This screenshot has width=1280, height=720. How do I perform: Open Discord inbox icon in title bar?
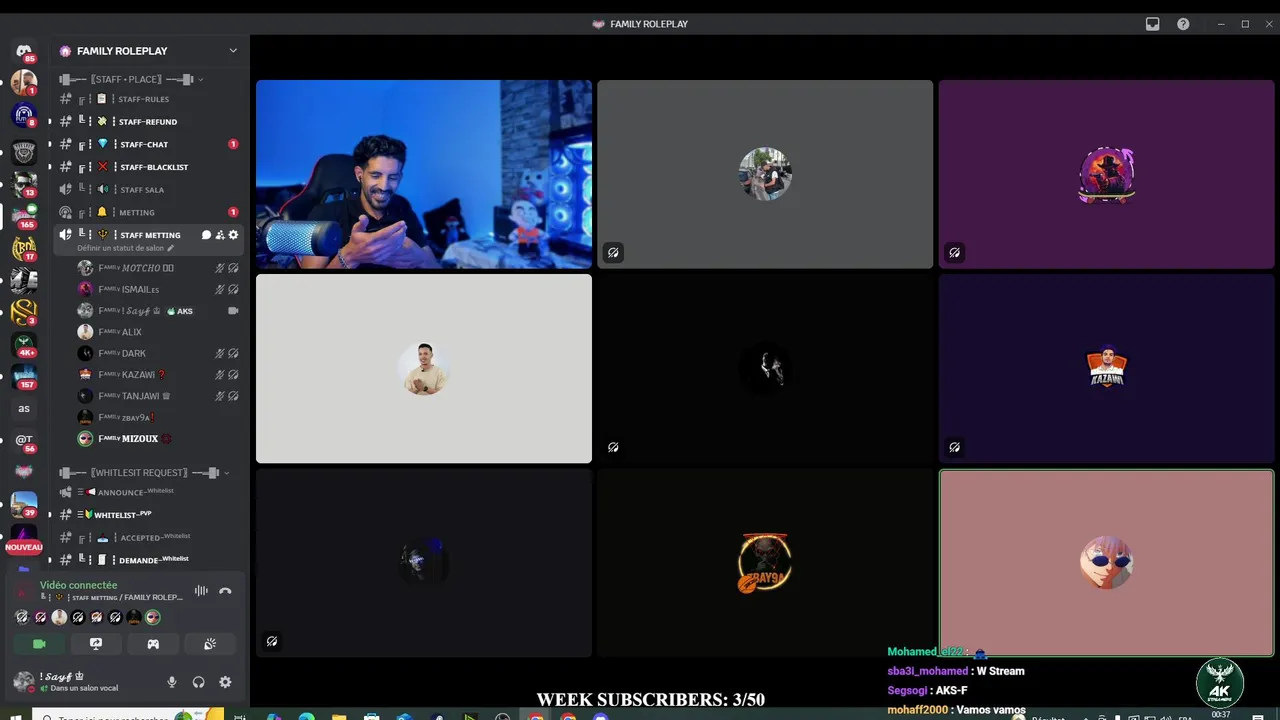1152,24
